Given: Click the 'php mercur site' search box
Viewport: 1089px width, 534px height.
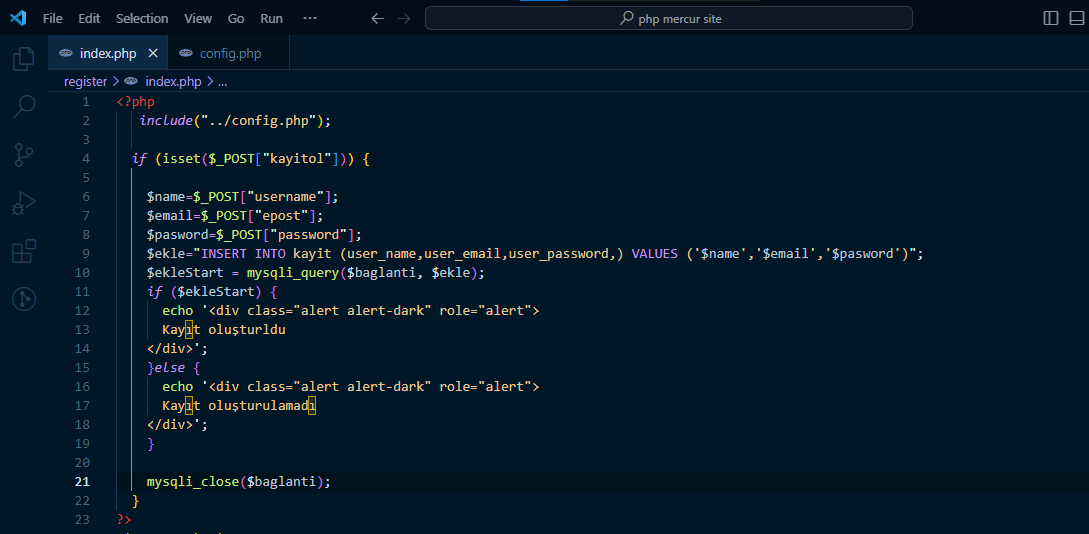Looking at the screenshot, I should click(668, 18).
